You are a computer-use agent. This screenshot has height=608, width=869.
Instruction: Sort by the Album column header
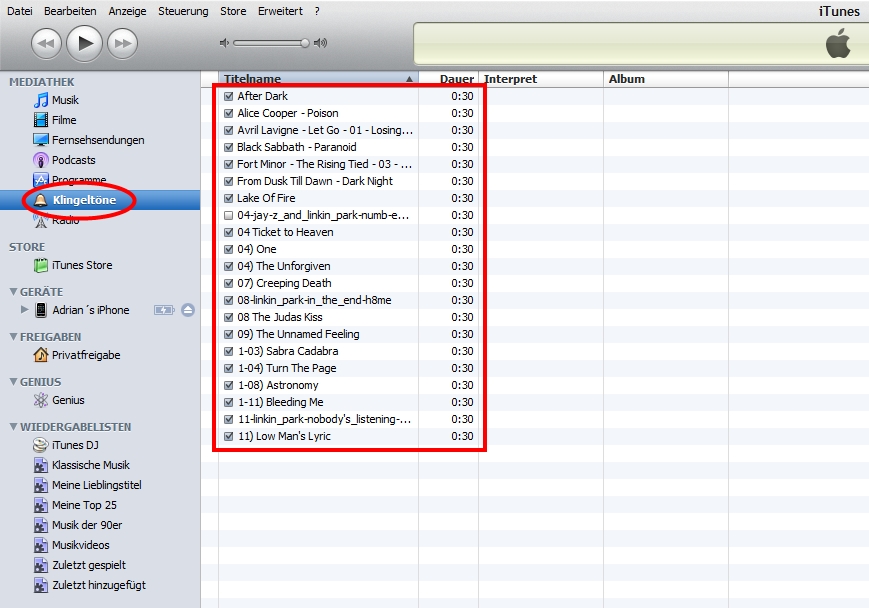(666, 79)
